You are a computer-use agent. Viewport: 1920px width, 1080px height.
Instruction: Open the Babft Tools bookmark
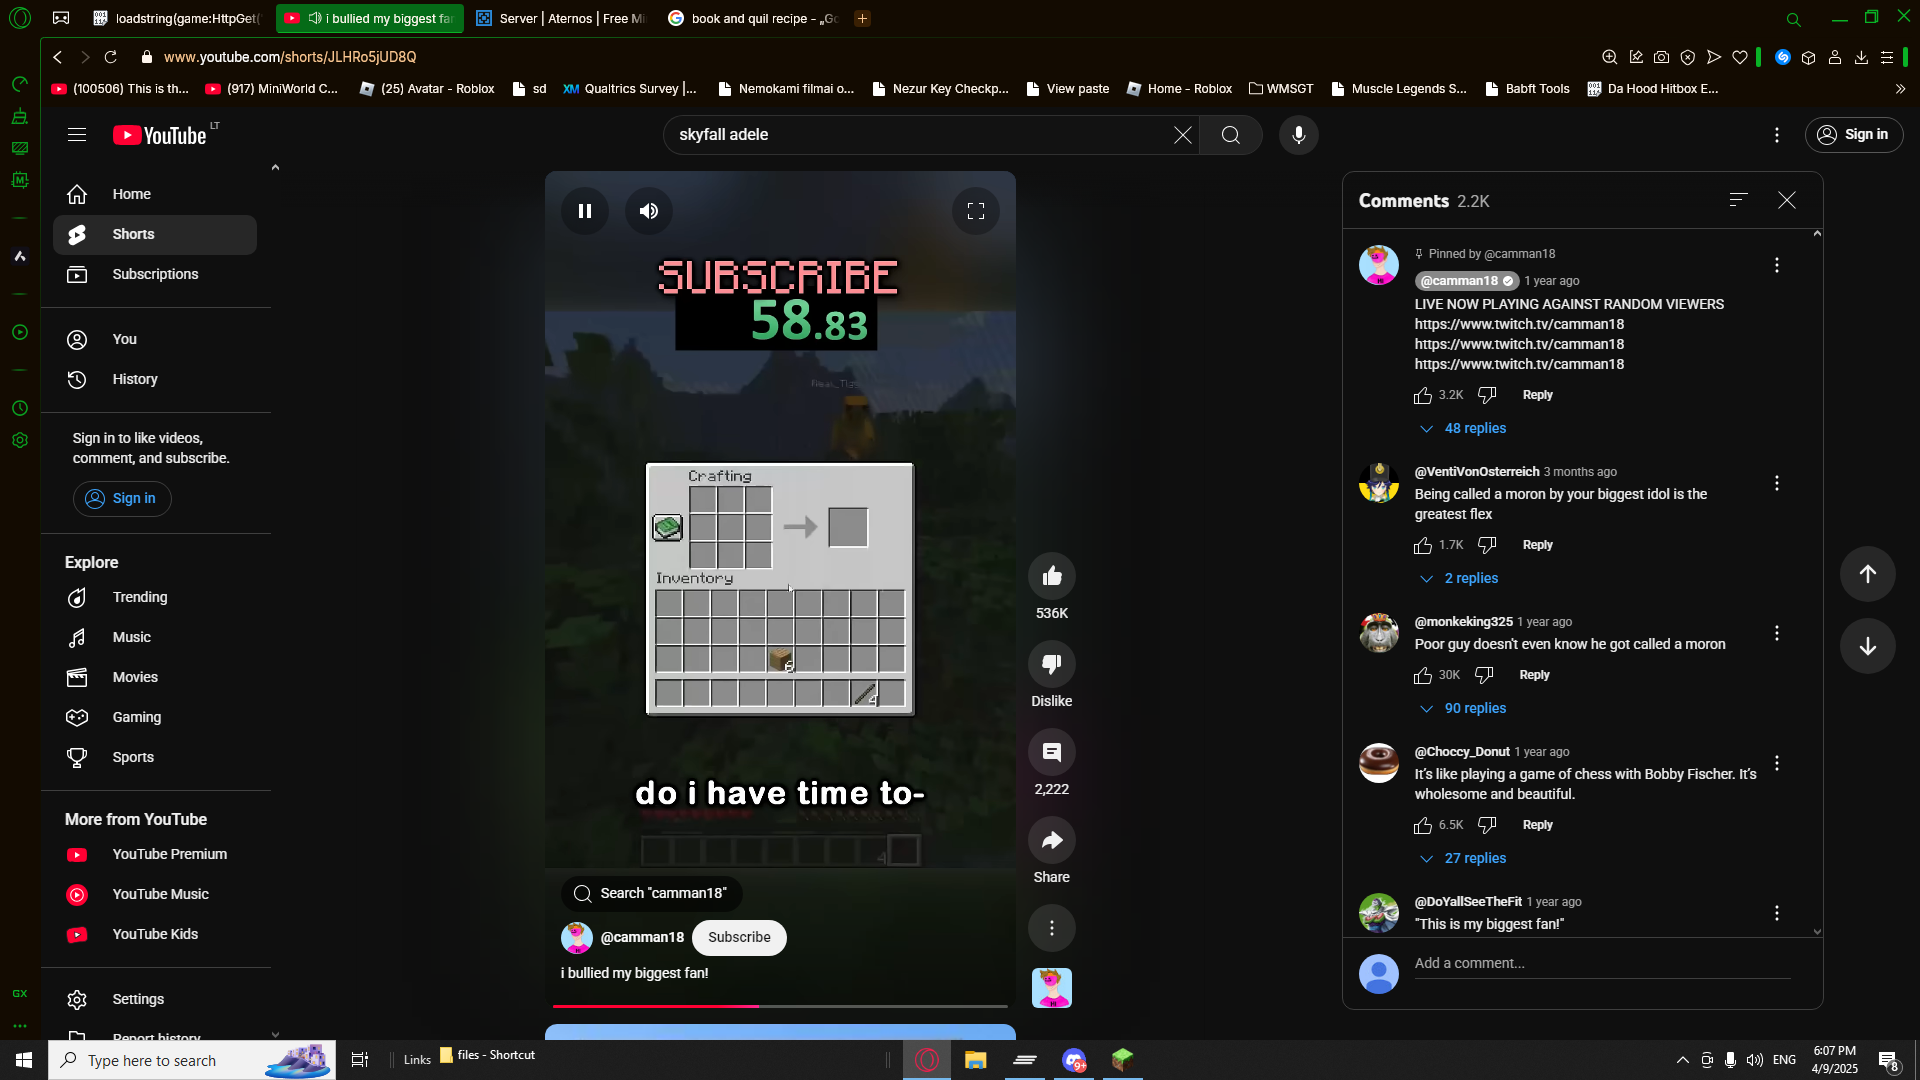pos(1527,89)
